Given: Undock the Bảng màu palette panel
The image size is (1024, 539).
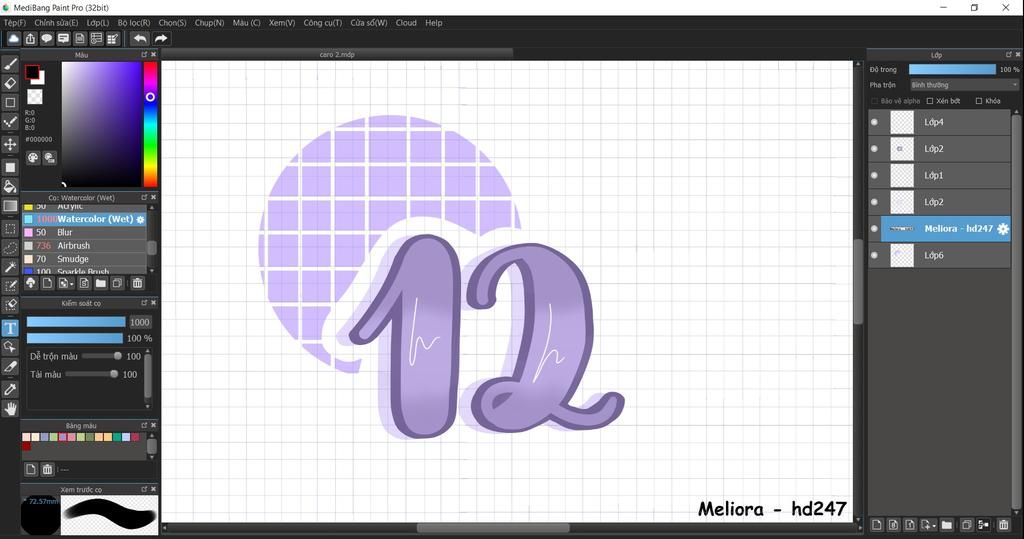Looking at the screenshot, I should [x=144, y=425].
